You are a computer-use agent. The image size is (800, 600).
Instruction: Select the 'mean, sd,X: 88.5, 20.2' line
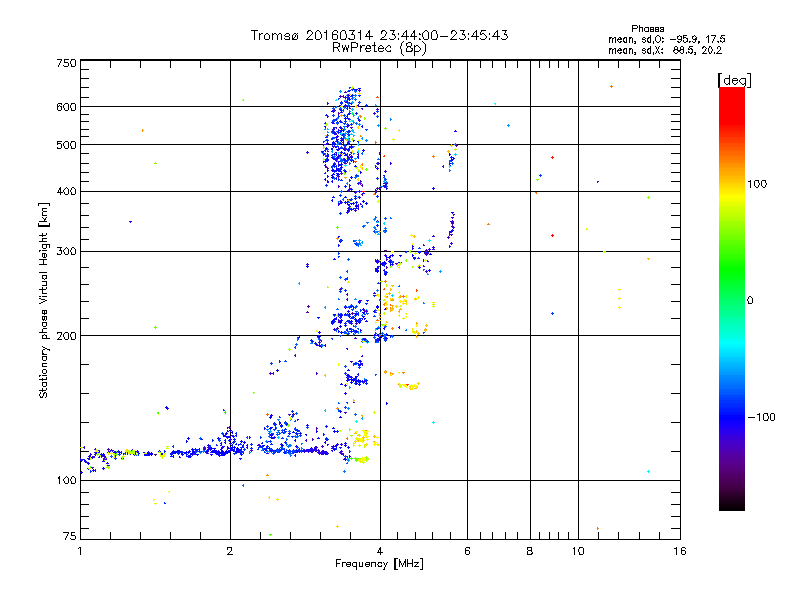coord(665,50)
